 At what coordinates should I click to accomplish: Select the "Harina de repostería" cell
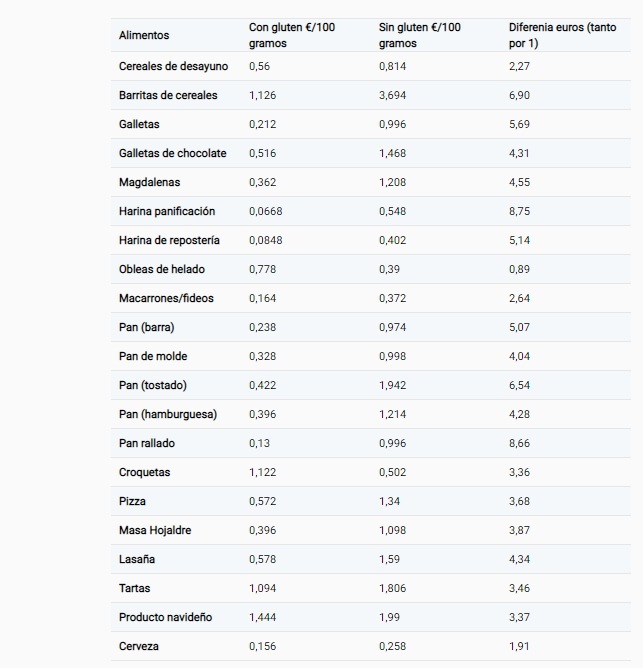(169, 240)
